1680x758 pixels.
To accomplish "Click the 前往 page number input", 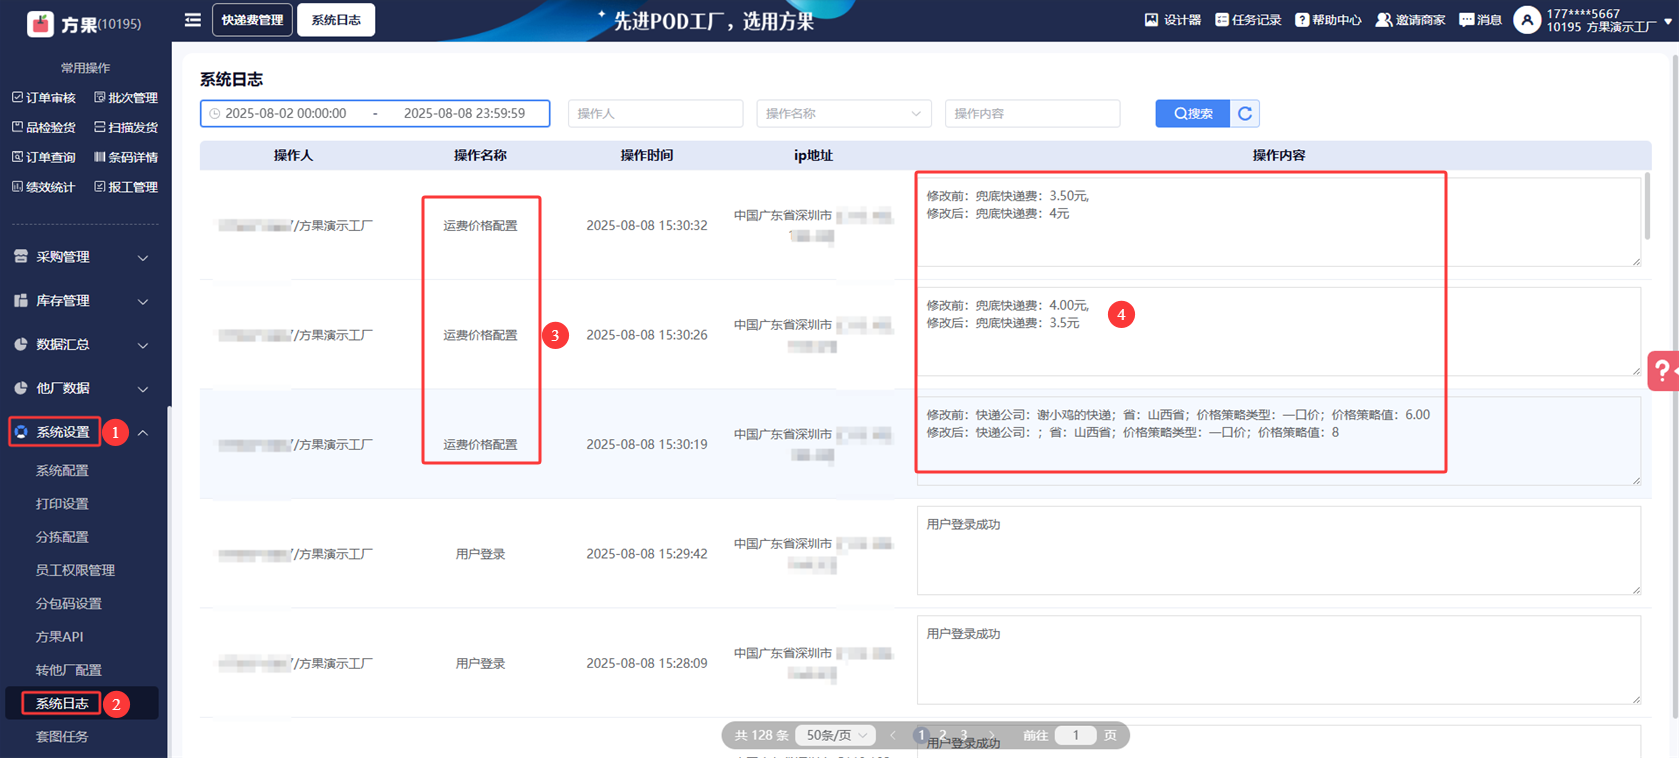I will (1075, 735).
